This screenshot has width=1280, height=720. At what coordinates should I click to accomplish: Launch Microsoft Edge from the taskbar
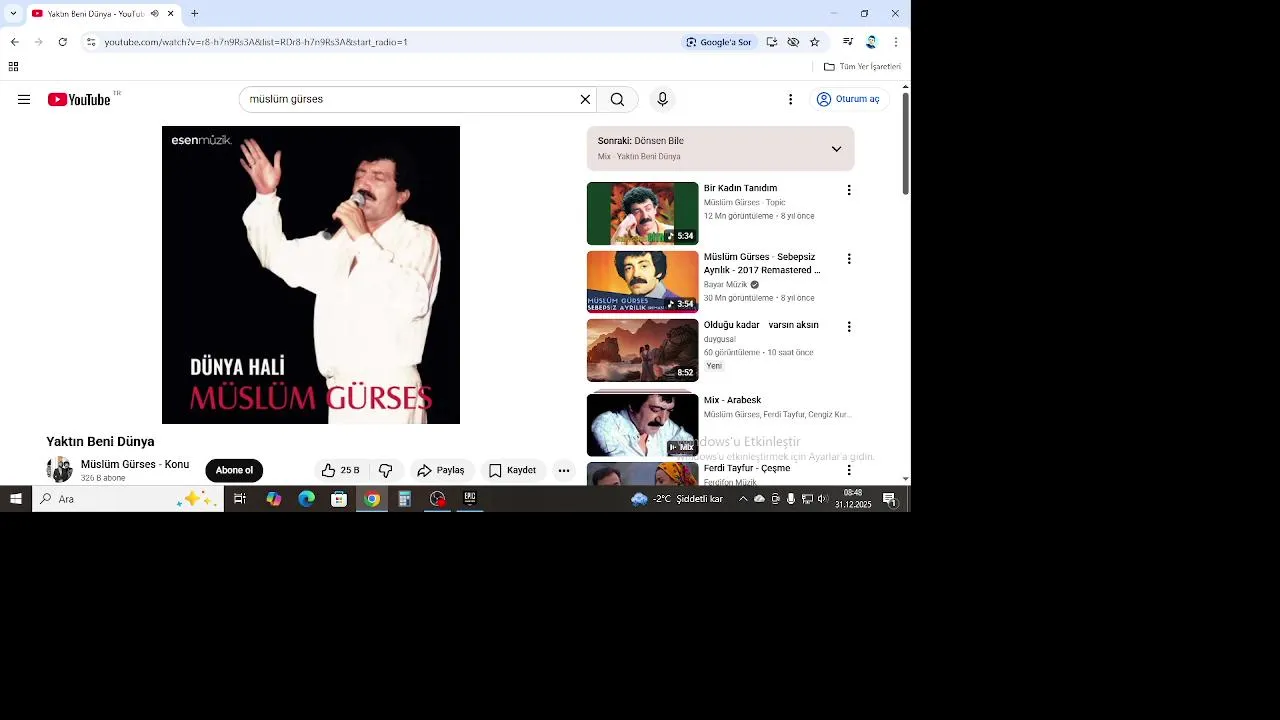[x=306, y=499]
